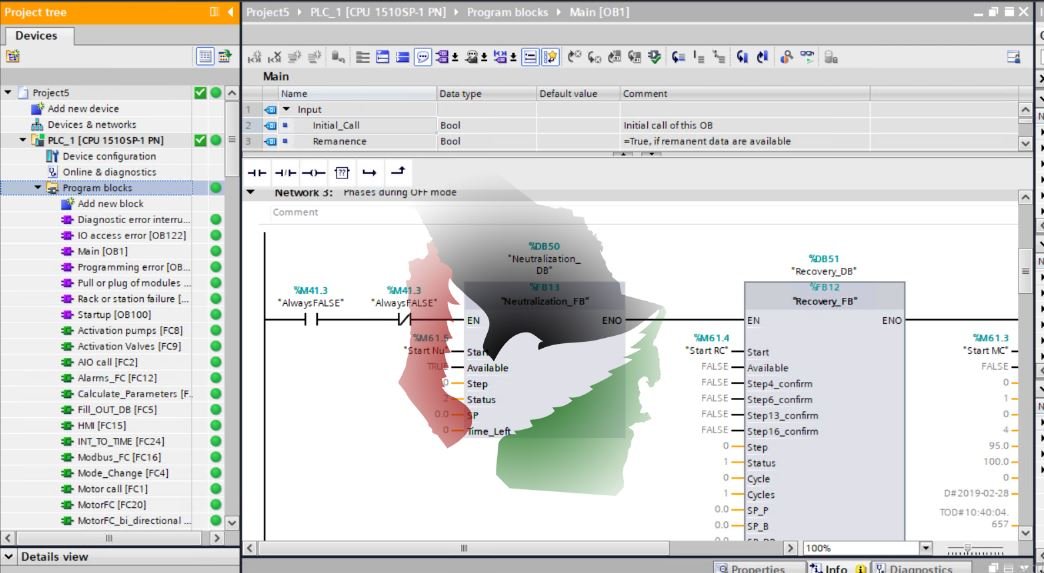Open the 100% zoom level dropdown

coord(925,548)
